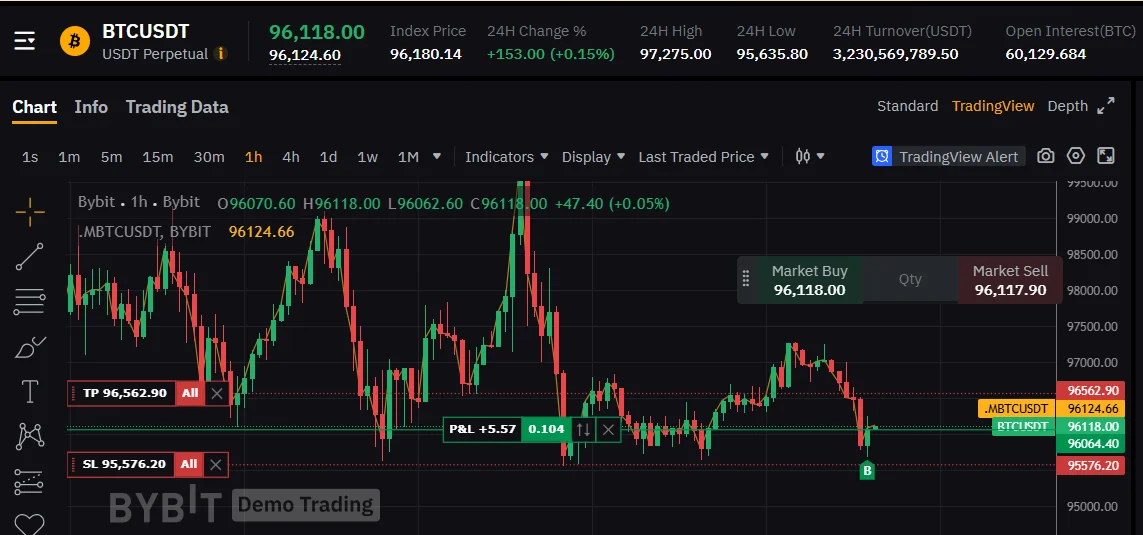Select the 5m timeframe
Image resolution: width=1143 pixels, height=535 pixels.
(x=112, y=157)
